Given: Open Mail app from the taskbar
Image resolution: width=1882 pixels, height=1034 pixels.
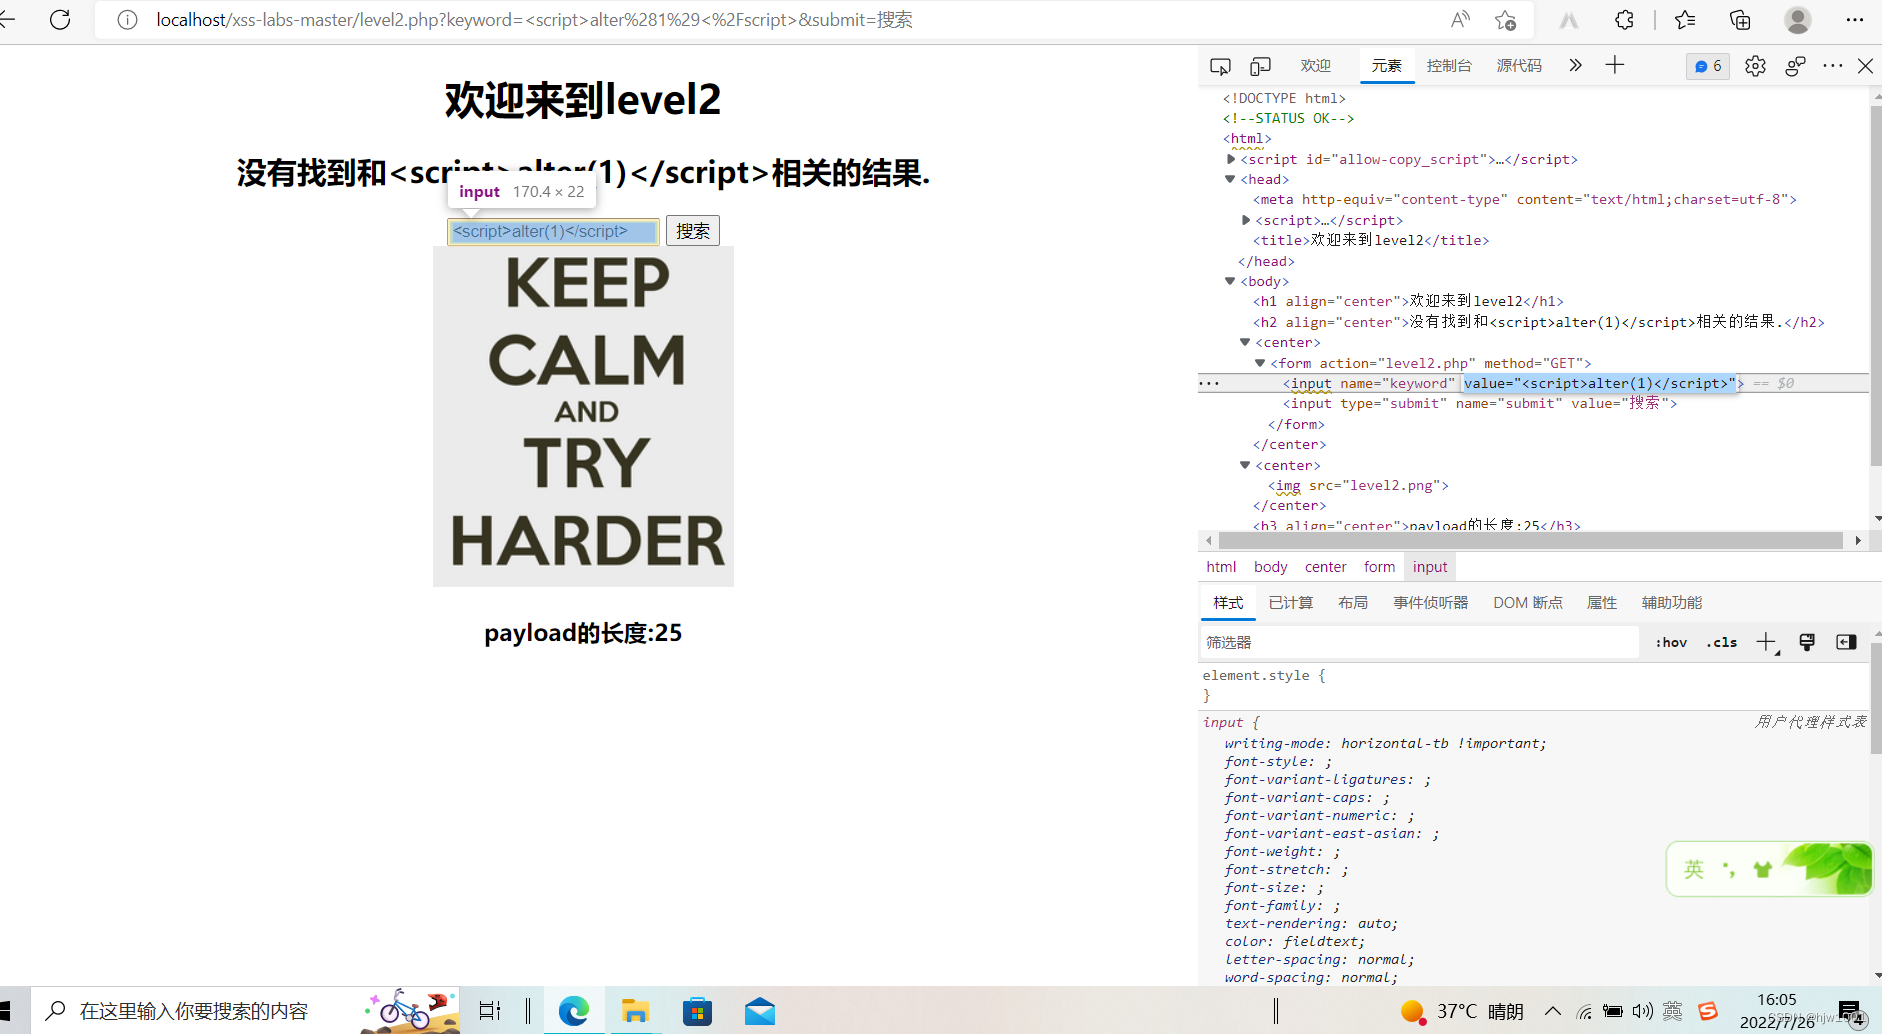Looking at the screenshot, I should [x=760, y=1011].
